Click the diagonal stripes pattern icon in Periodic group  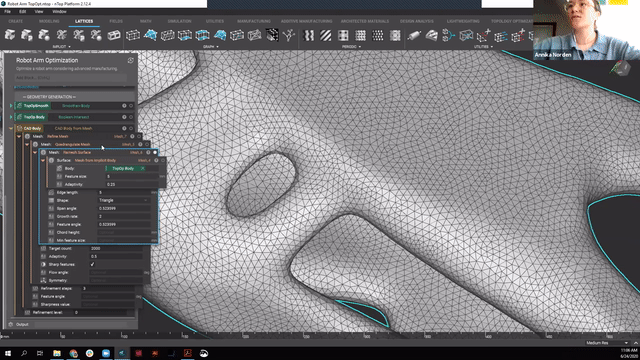pyautogui.click(x=326, y=36)
